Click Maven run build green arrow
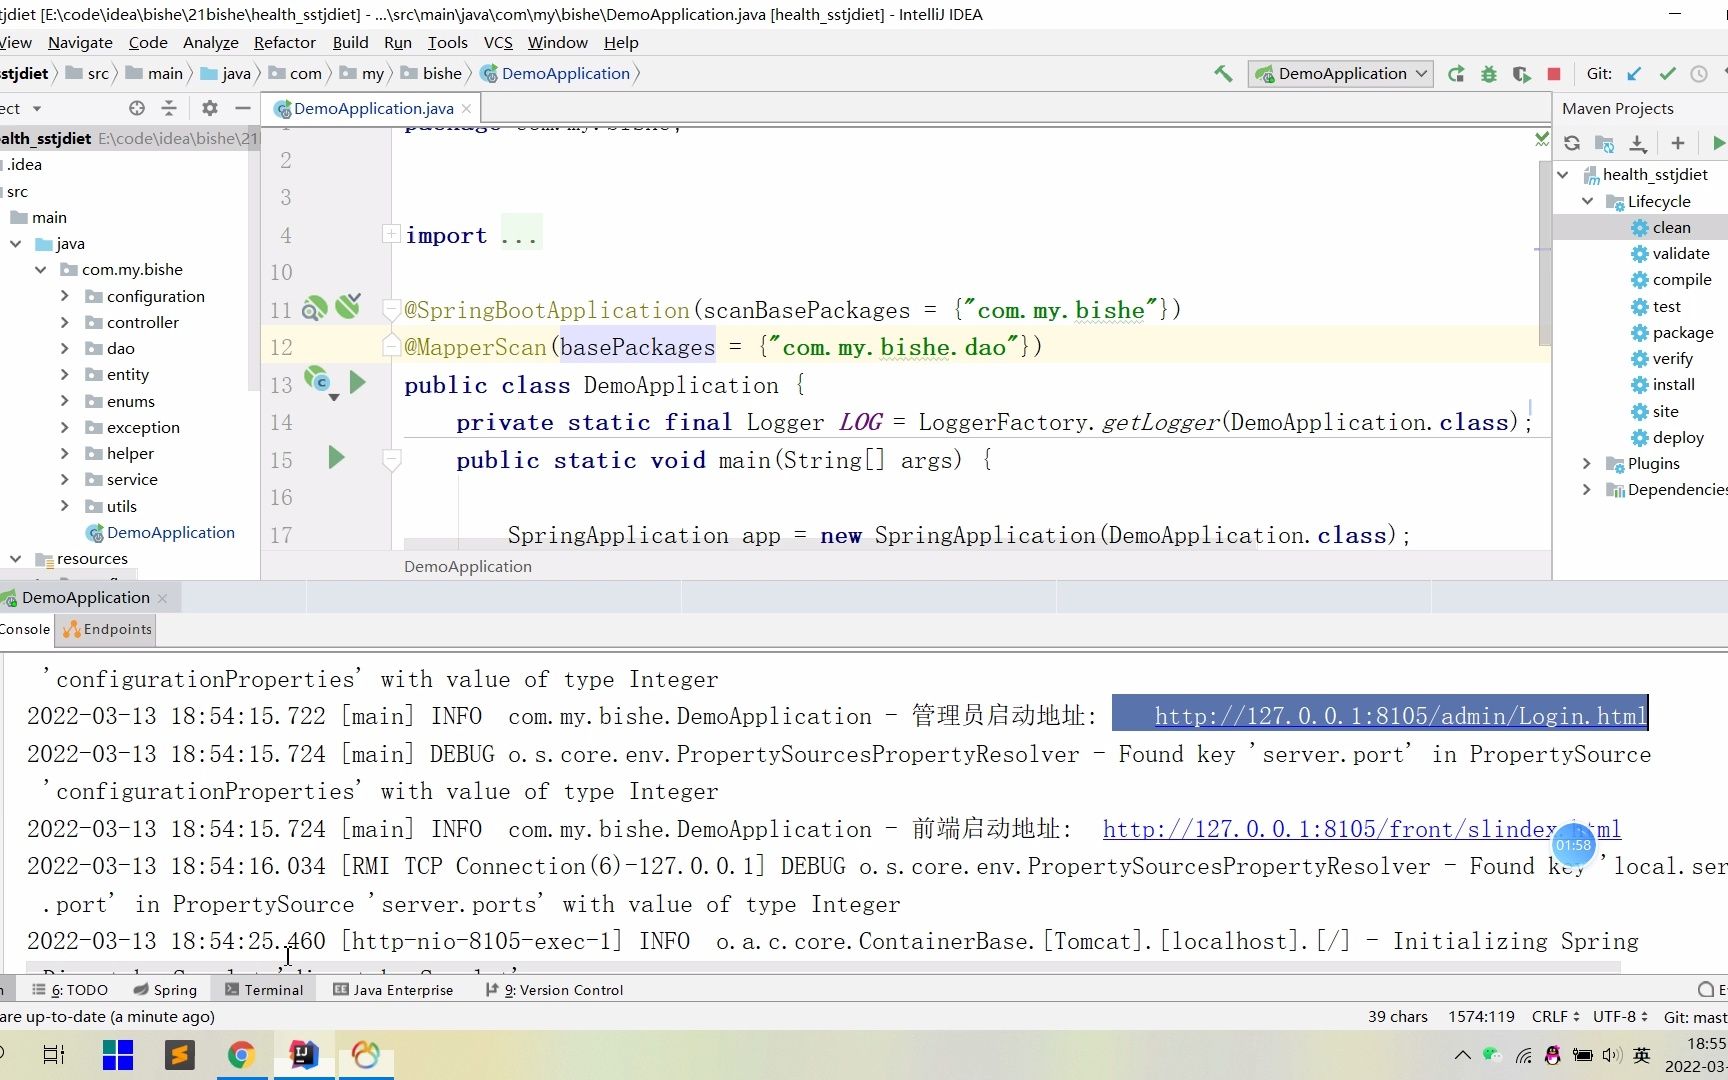1728x1080 pixels. click(x=1719, y=143)
